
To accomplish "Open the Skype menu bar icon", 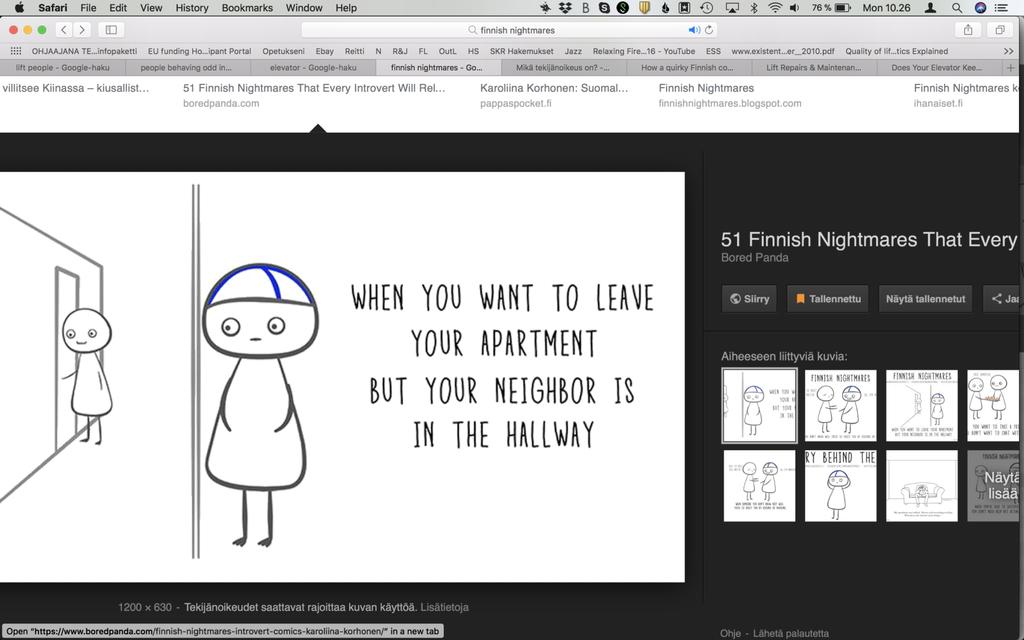I will click(604, 8).
